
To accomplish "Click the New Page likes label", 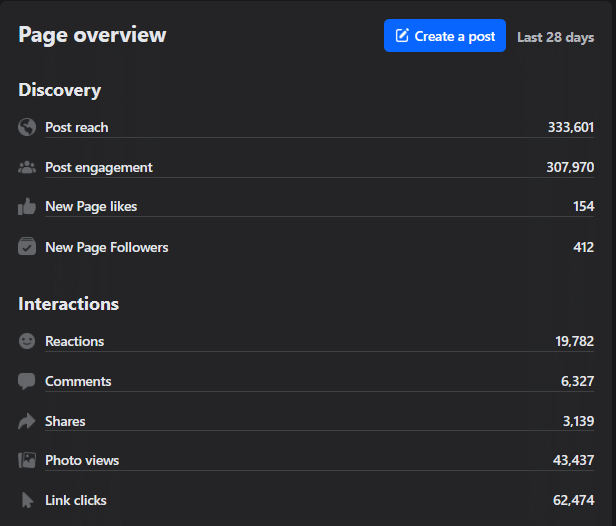I will tap(91, 207).
